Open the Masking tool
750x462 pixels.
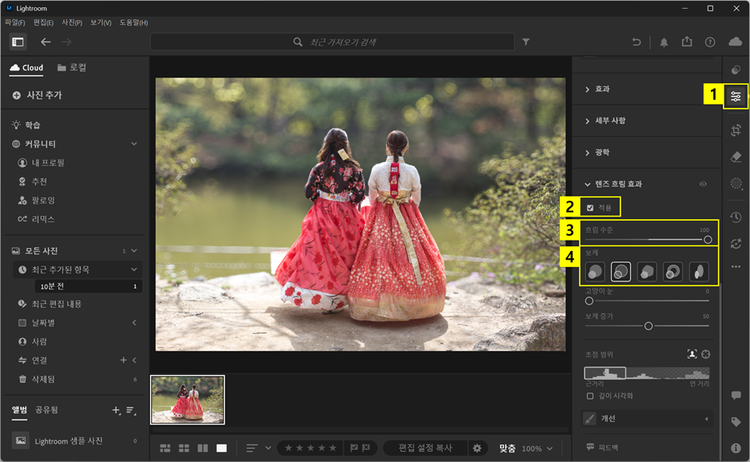click(736, 183)
